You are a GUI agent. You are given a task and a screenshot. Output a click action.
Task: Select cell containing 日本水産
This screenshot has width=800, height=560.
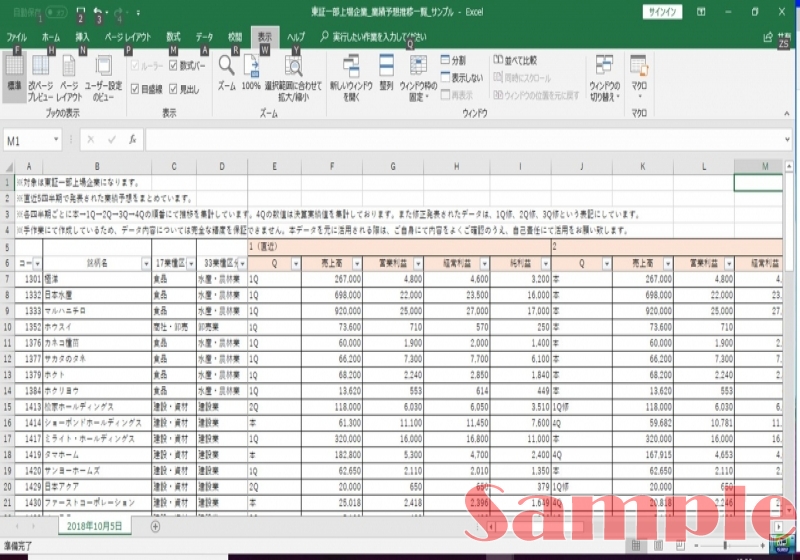tap(97, 295)
